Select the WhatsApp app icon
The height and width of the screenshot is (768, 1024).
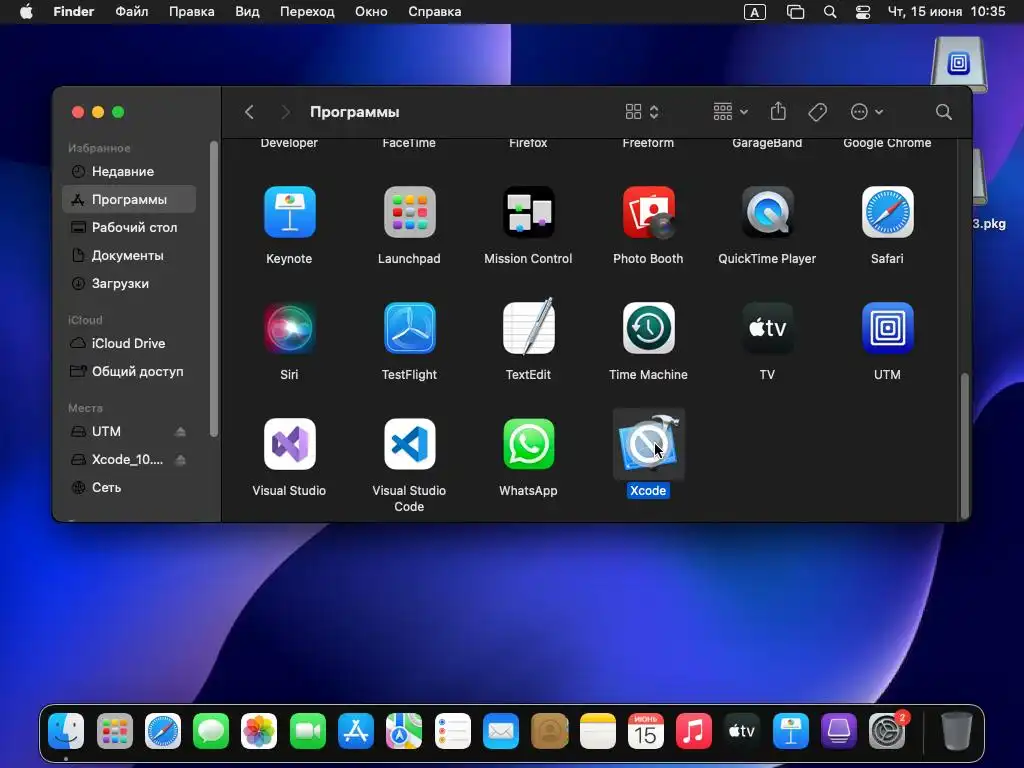[528, 444]
